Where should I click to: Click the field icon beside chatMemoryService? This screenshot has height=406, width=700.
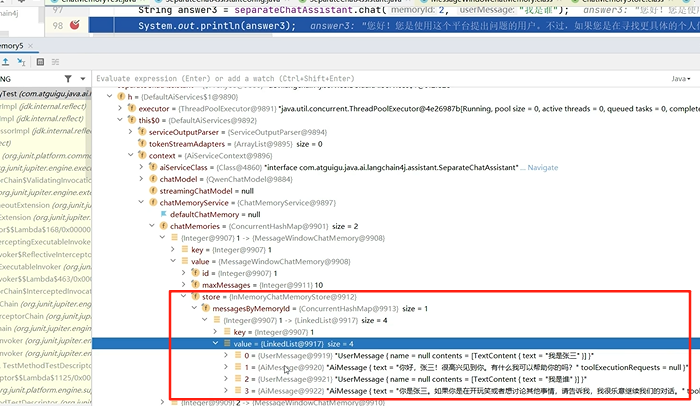click(153, 202)
